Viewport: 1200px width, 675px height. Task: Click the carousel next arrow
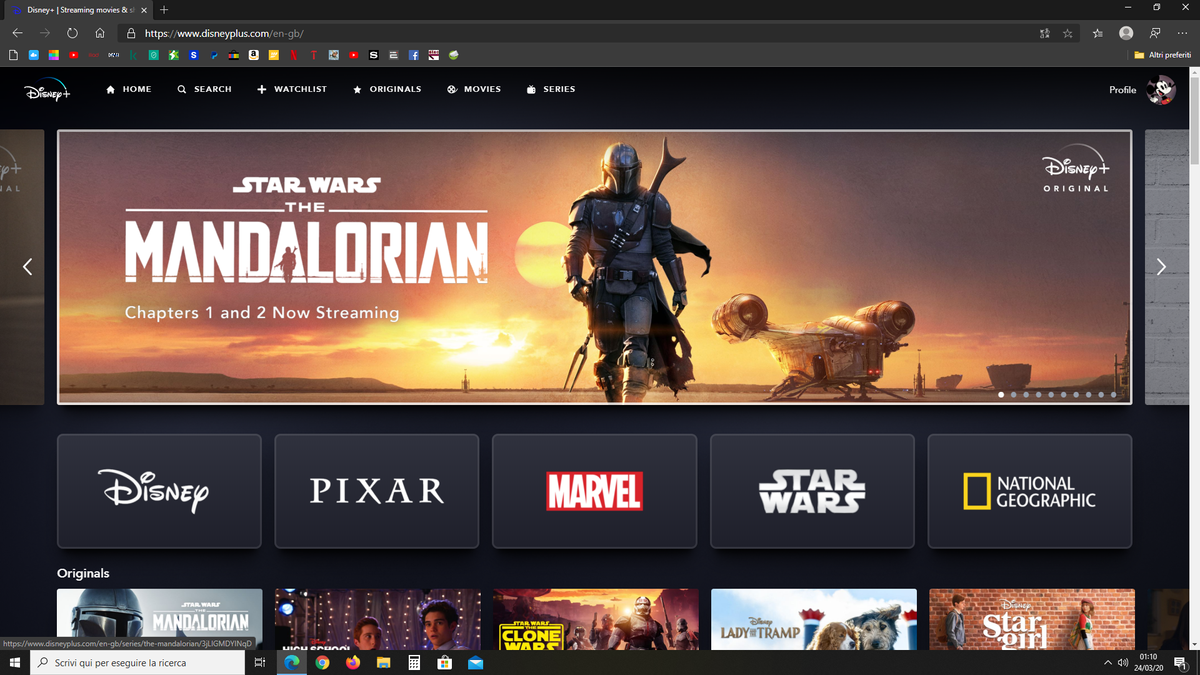[1160, 266]
